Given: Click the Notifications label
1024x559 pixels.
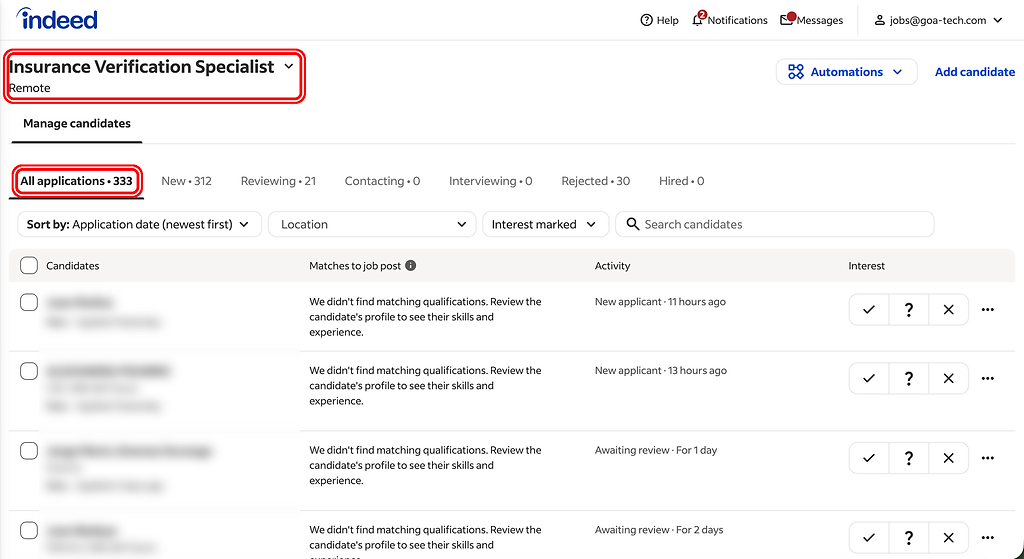Looking at the screenshot, I should (x=737, y=20).
